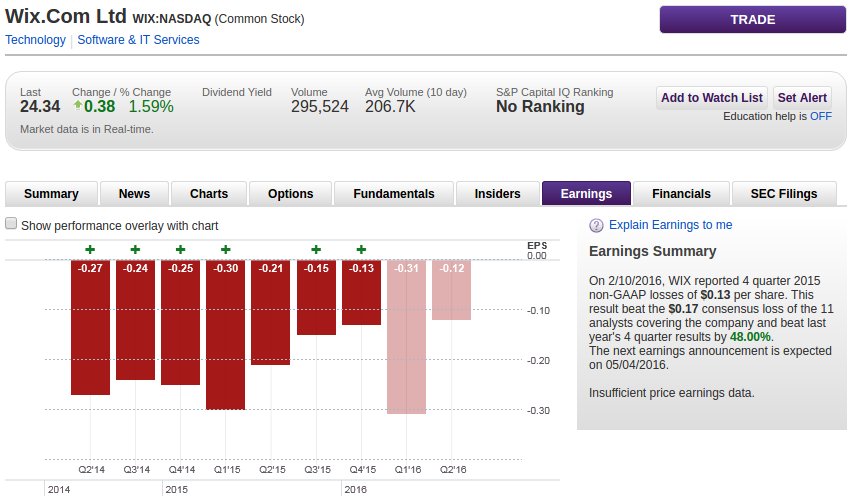Click the Set Alert button
Screen dimensions: 855x503
[802, 98]
